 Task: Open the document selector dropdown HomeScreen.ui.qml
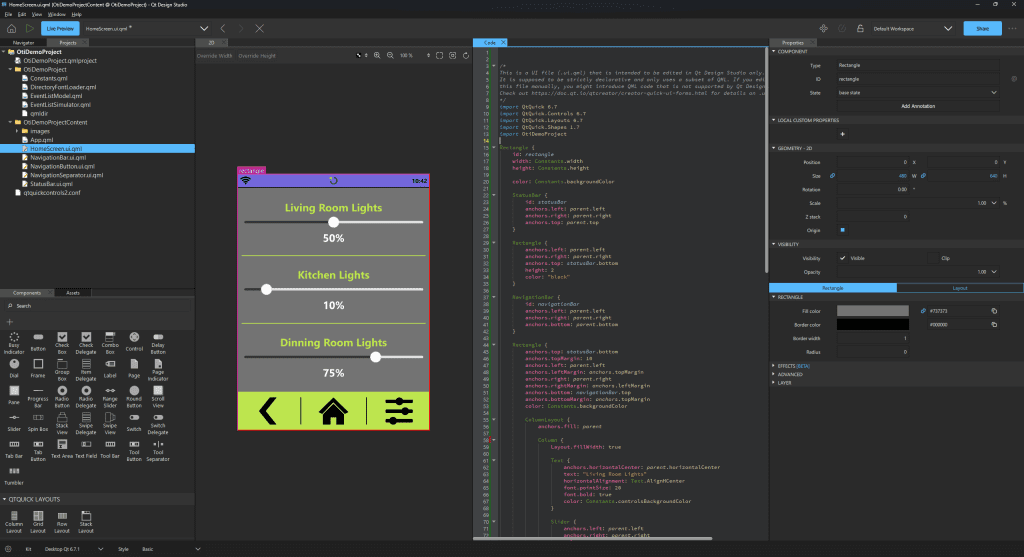[204, 29]
